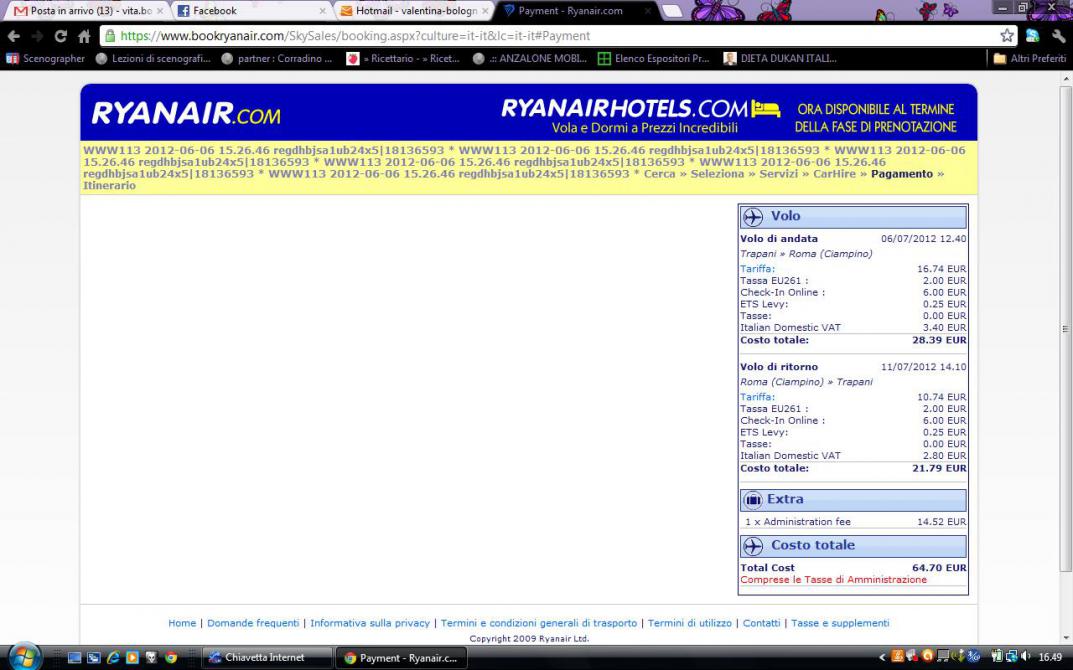Click the browser home icon
Viewport: 1073px width, 670px height.
[84, 36]
